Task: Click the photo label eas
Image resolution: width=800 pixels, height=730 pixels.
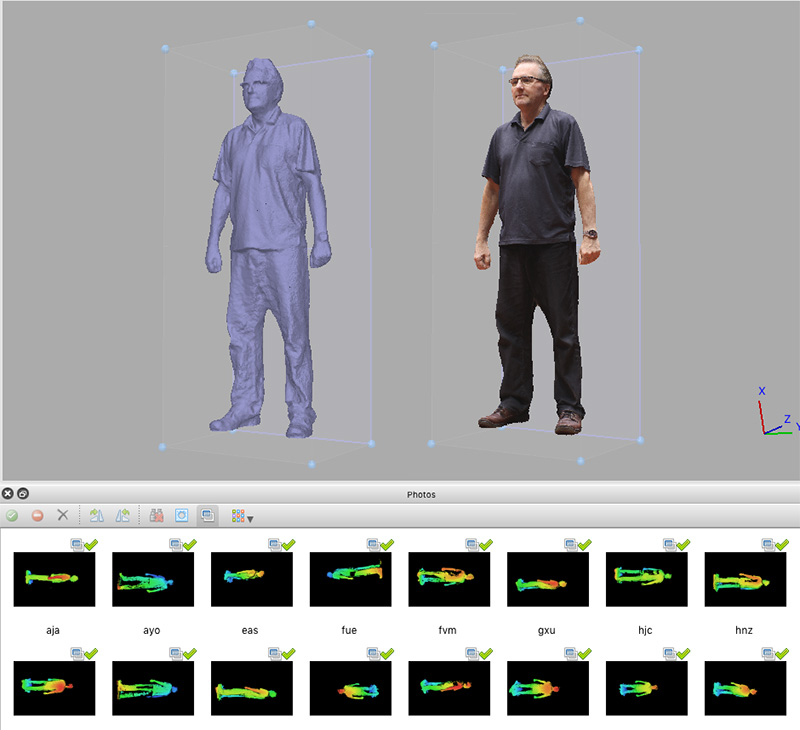Action: point(250,631)
